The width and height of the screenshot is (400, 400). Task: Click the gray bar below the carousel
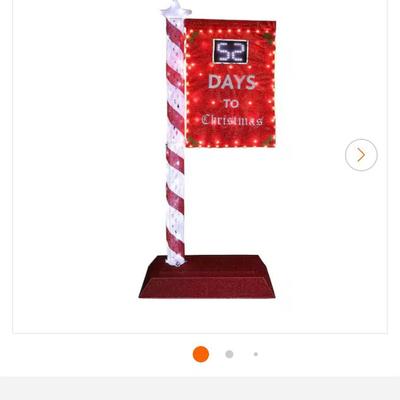pos(200,388)
